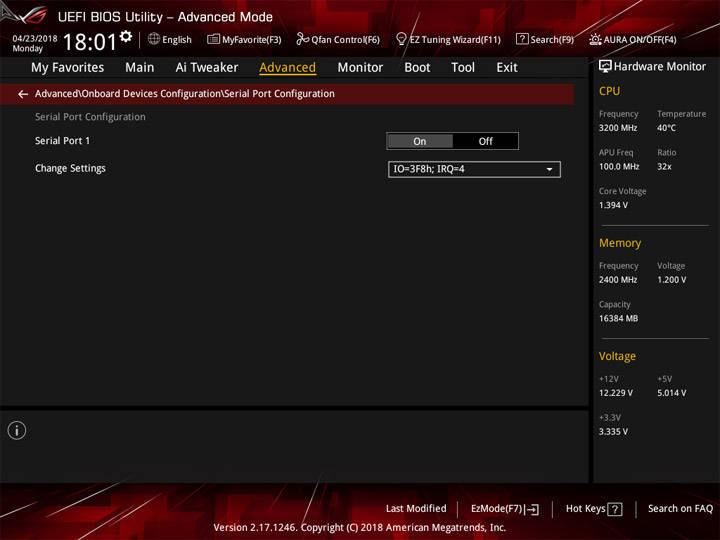Click the Memory section heading
The image size is (720, 540).
[620, 243]
